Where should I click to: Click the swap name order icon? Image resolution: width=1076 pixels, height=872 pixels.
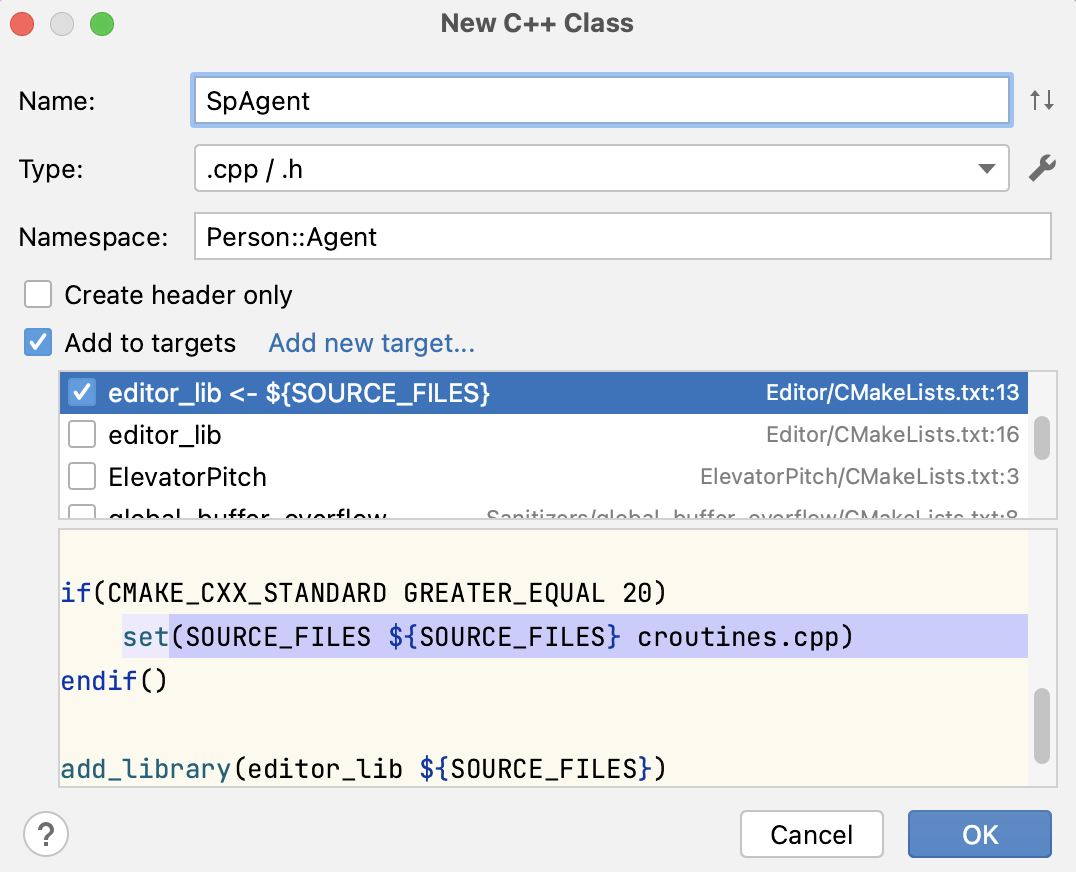pos(1043,100)
